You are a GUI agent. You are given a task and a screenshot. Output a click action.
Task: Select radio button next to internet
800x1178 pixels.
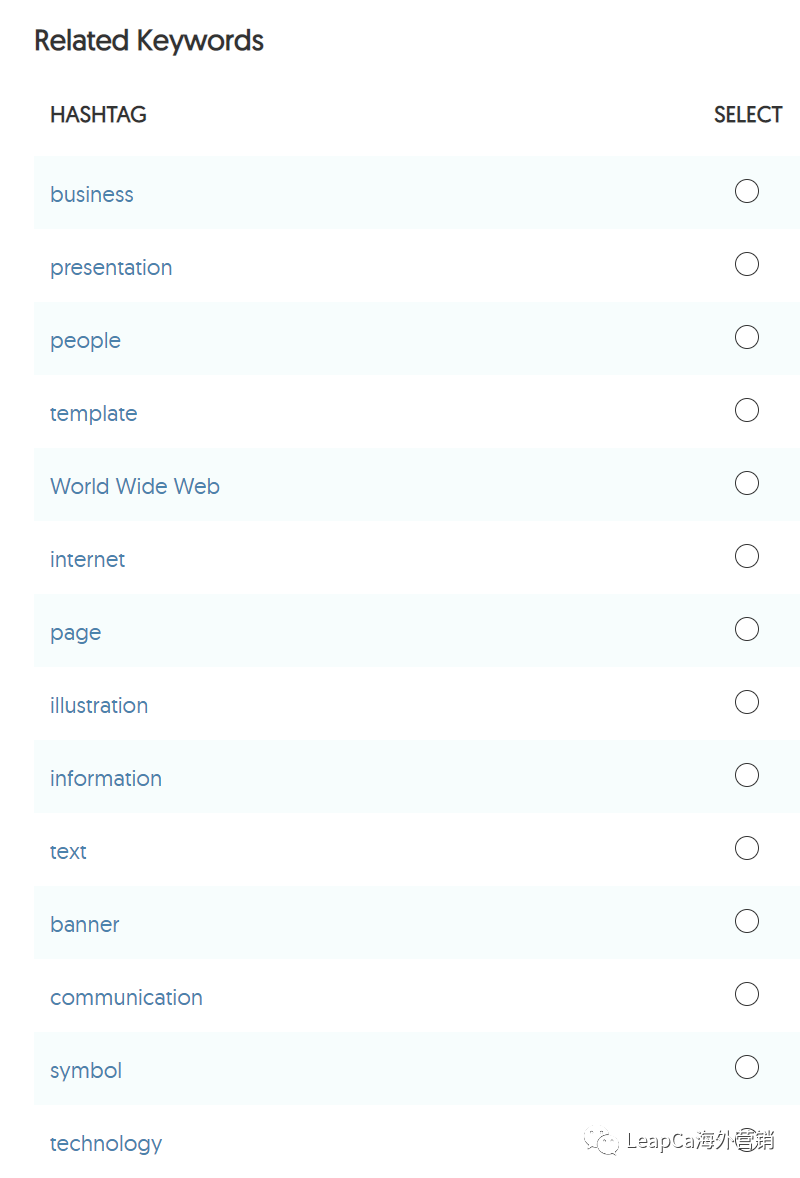[746, 556]
